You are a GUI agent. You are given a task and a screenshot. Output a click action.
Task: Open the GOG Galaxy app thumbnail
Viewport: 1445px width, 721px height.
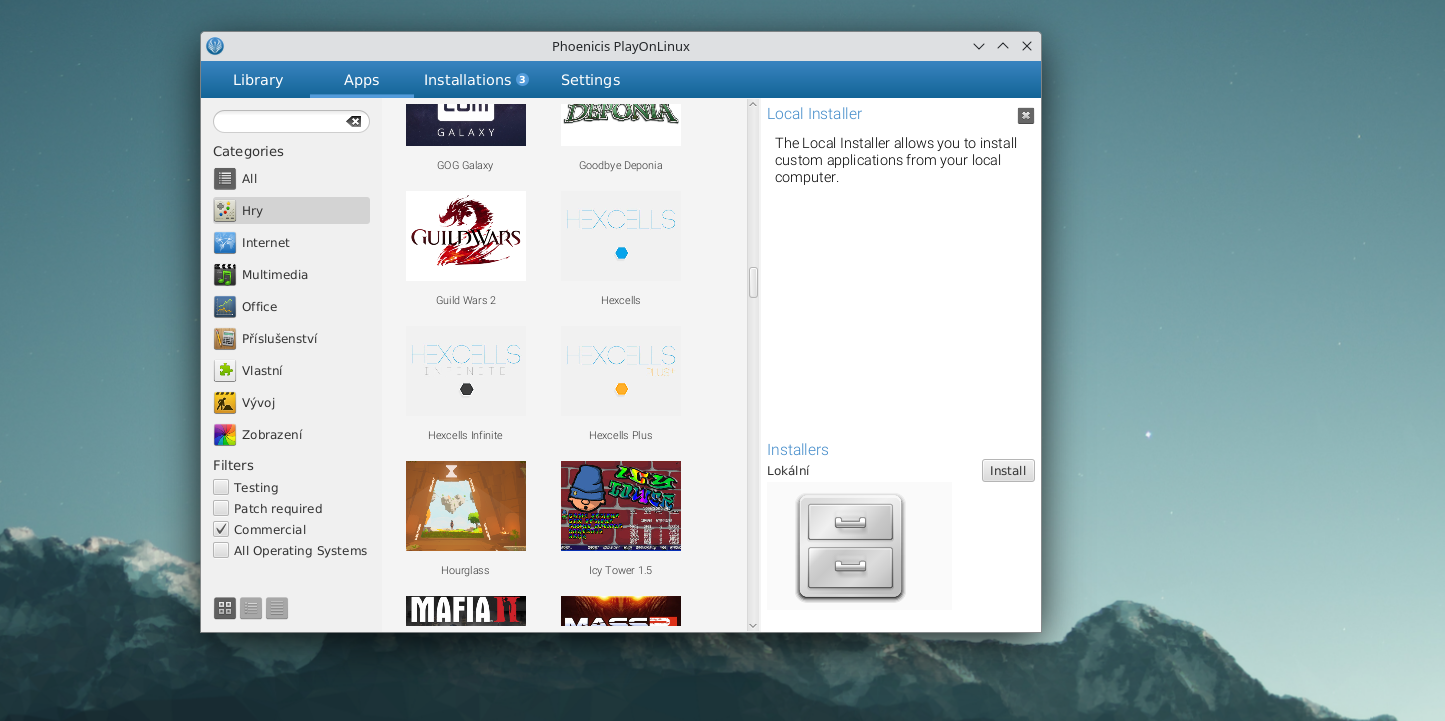pos(466,124)
